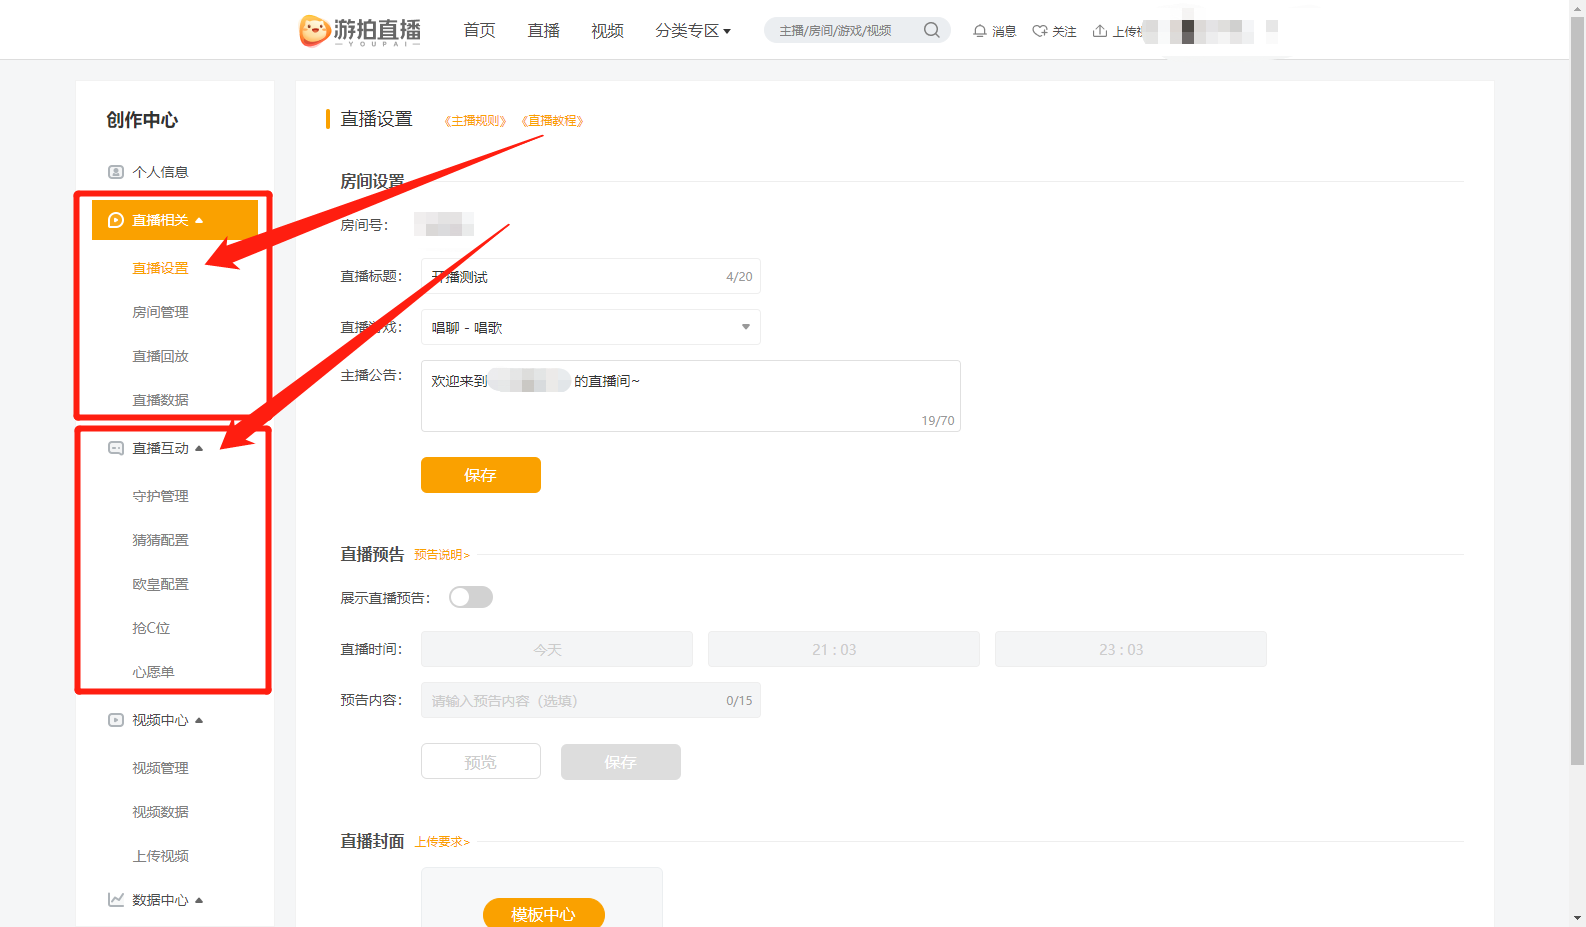Open messages via the bell icon
Image resolution: width=1586 pixels, height=927 pixels.
coord(980,31)
